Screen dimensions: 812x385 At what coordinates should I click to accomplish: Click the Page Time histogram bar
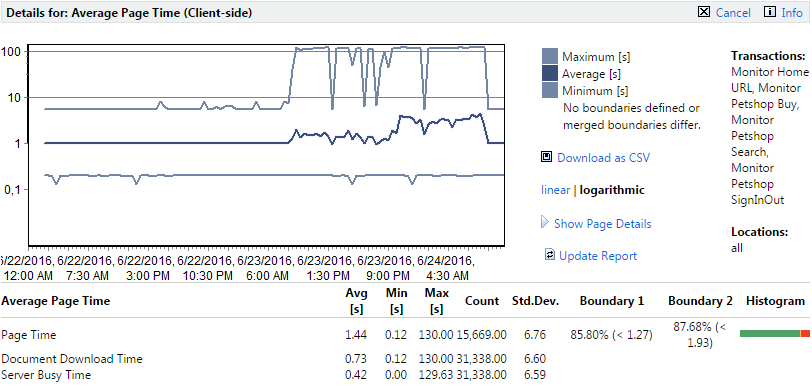pyautogui.click(x=775, y=334)
